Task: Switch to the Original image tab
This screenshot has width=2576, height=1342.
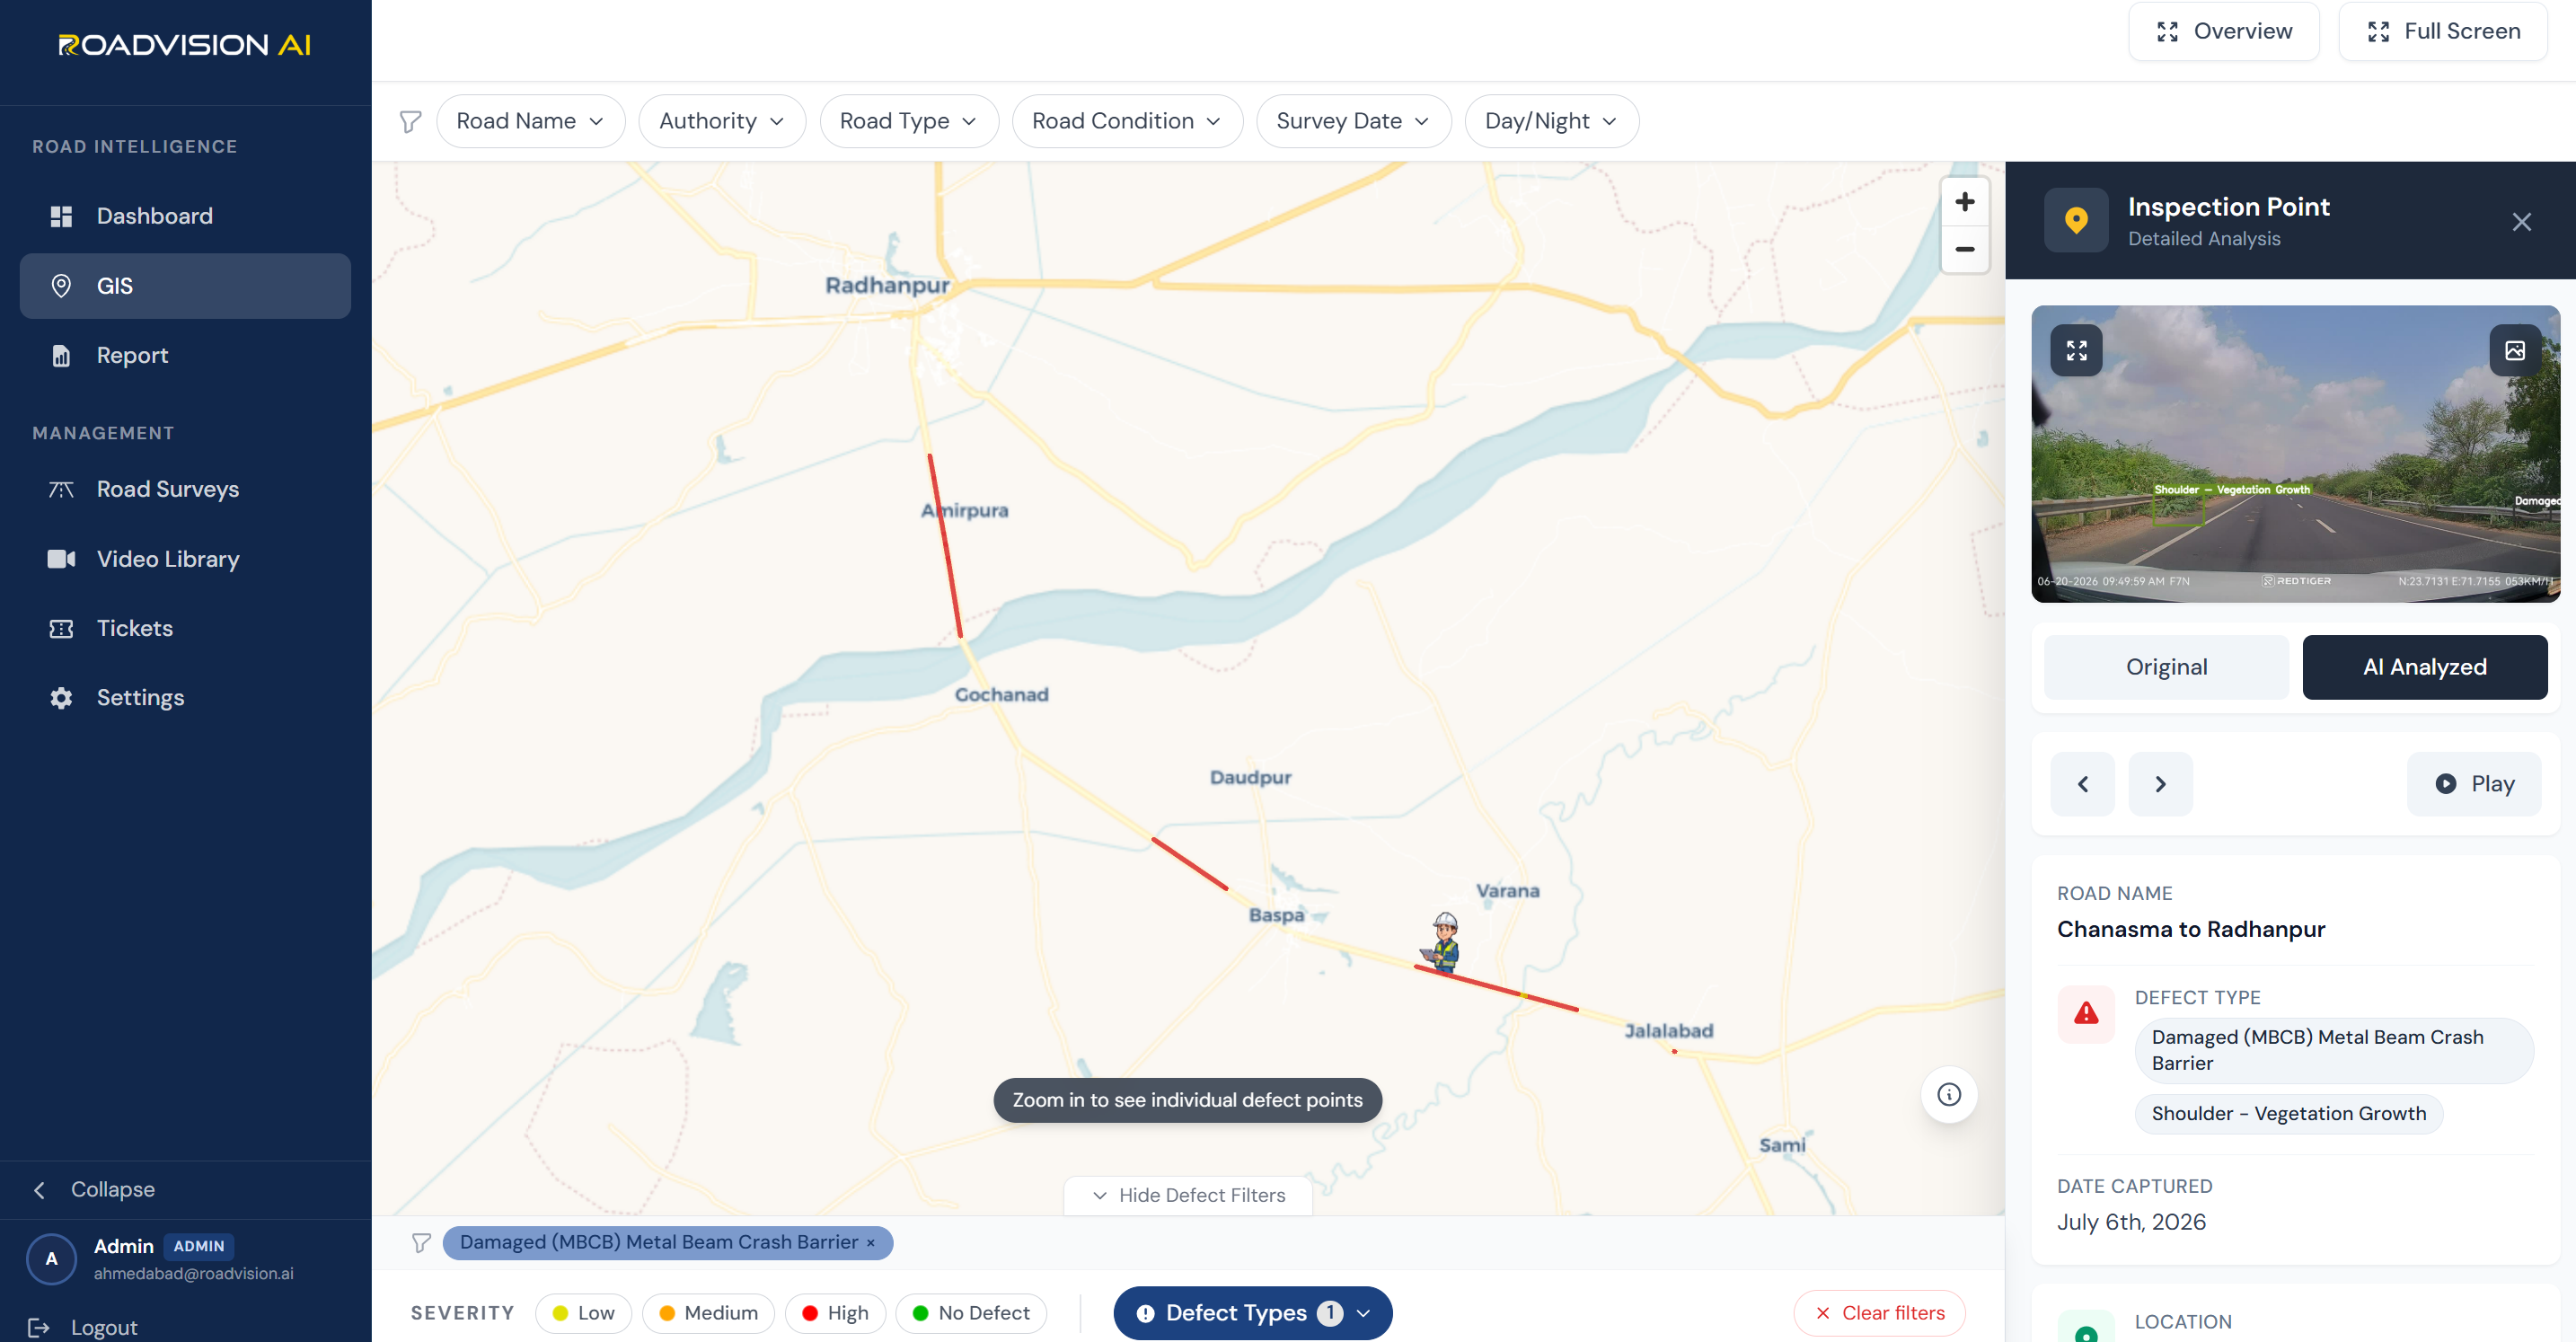Action: click(2166, 667)
